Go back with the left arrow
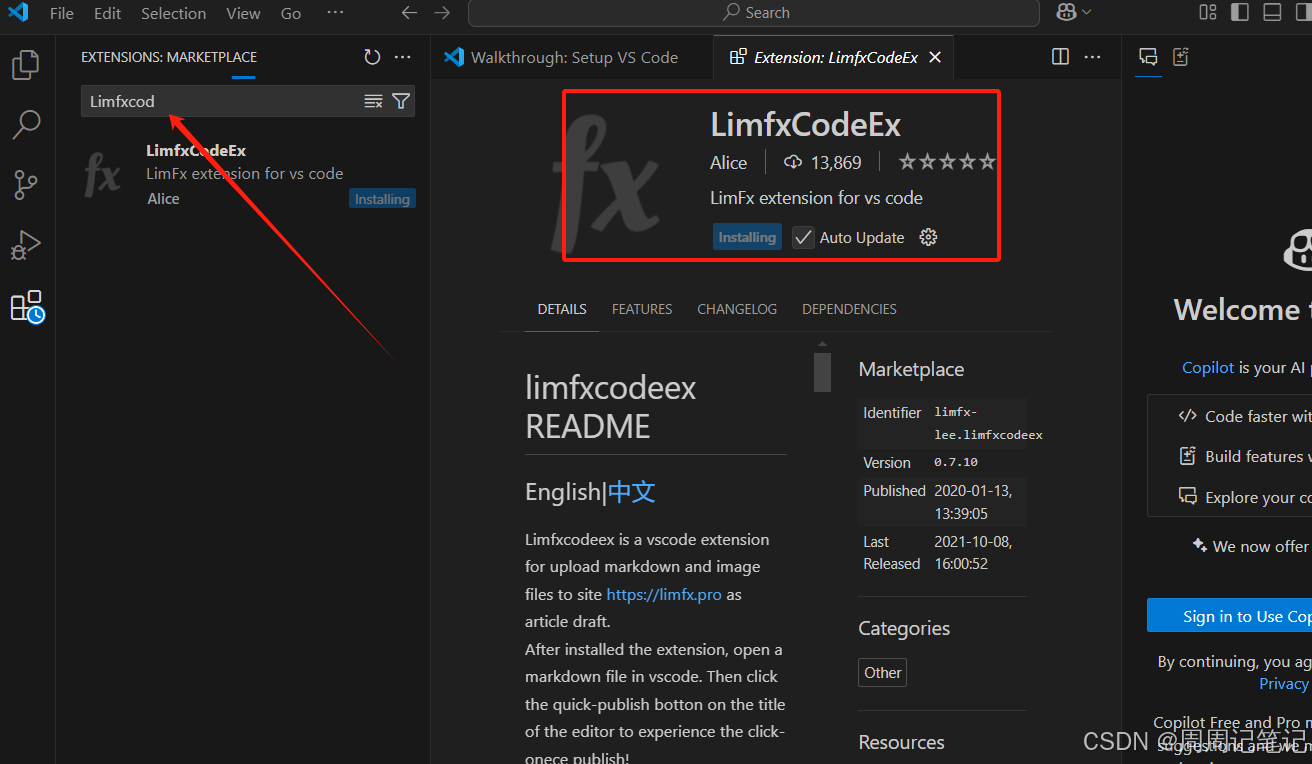This screenshot has height=764, width=1312. click(409, 13)
